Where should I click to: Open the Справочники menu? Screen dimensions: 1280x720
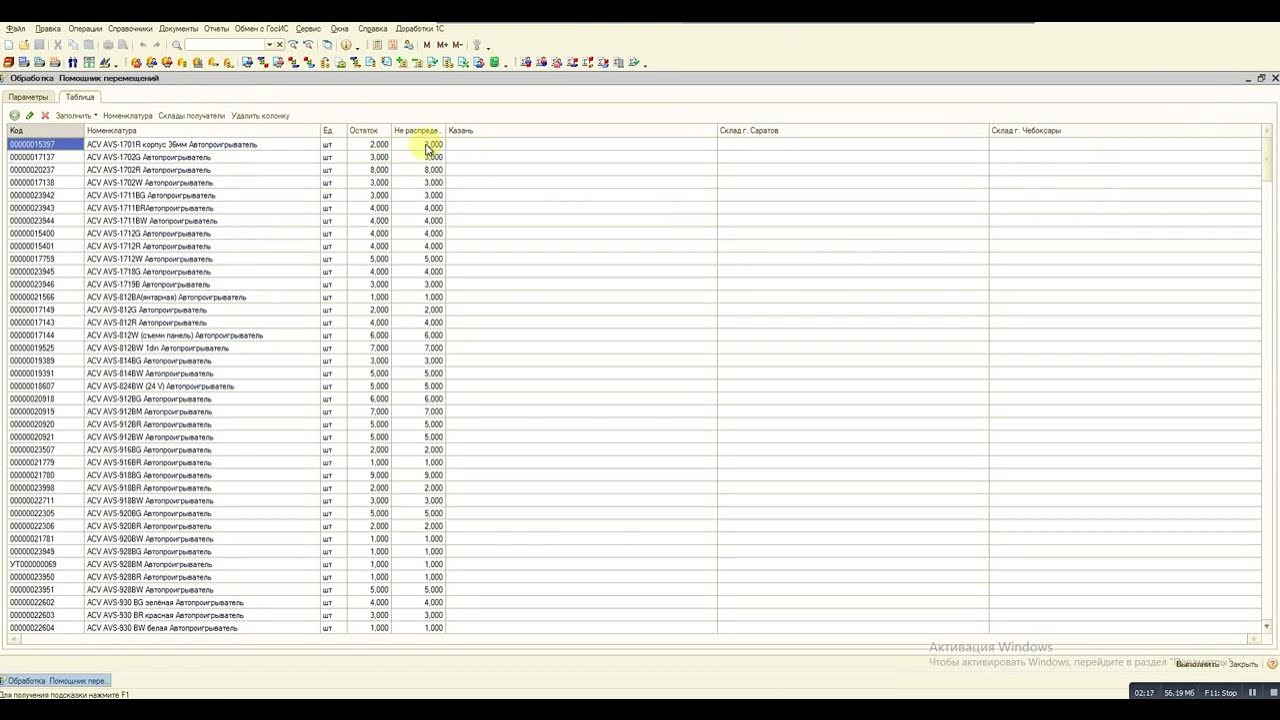click(130, 29)
